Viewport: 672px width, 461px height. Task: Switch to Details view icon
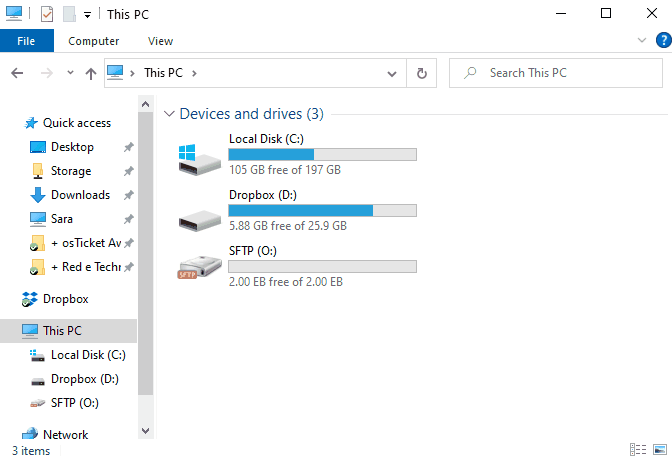[638, 449]
